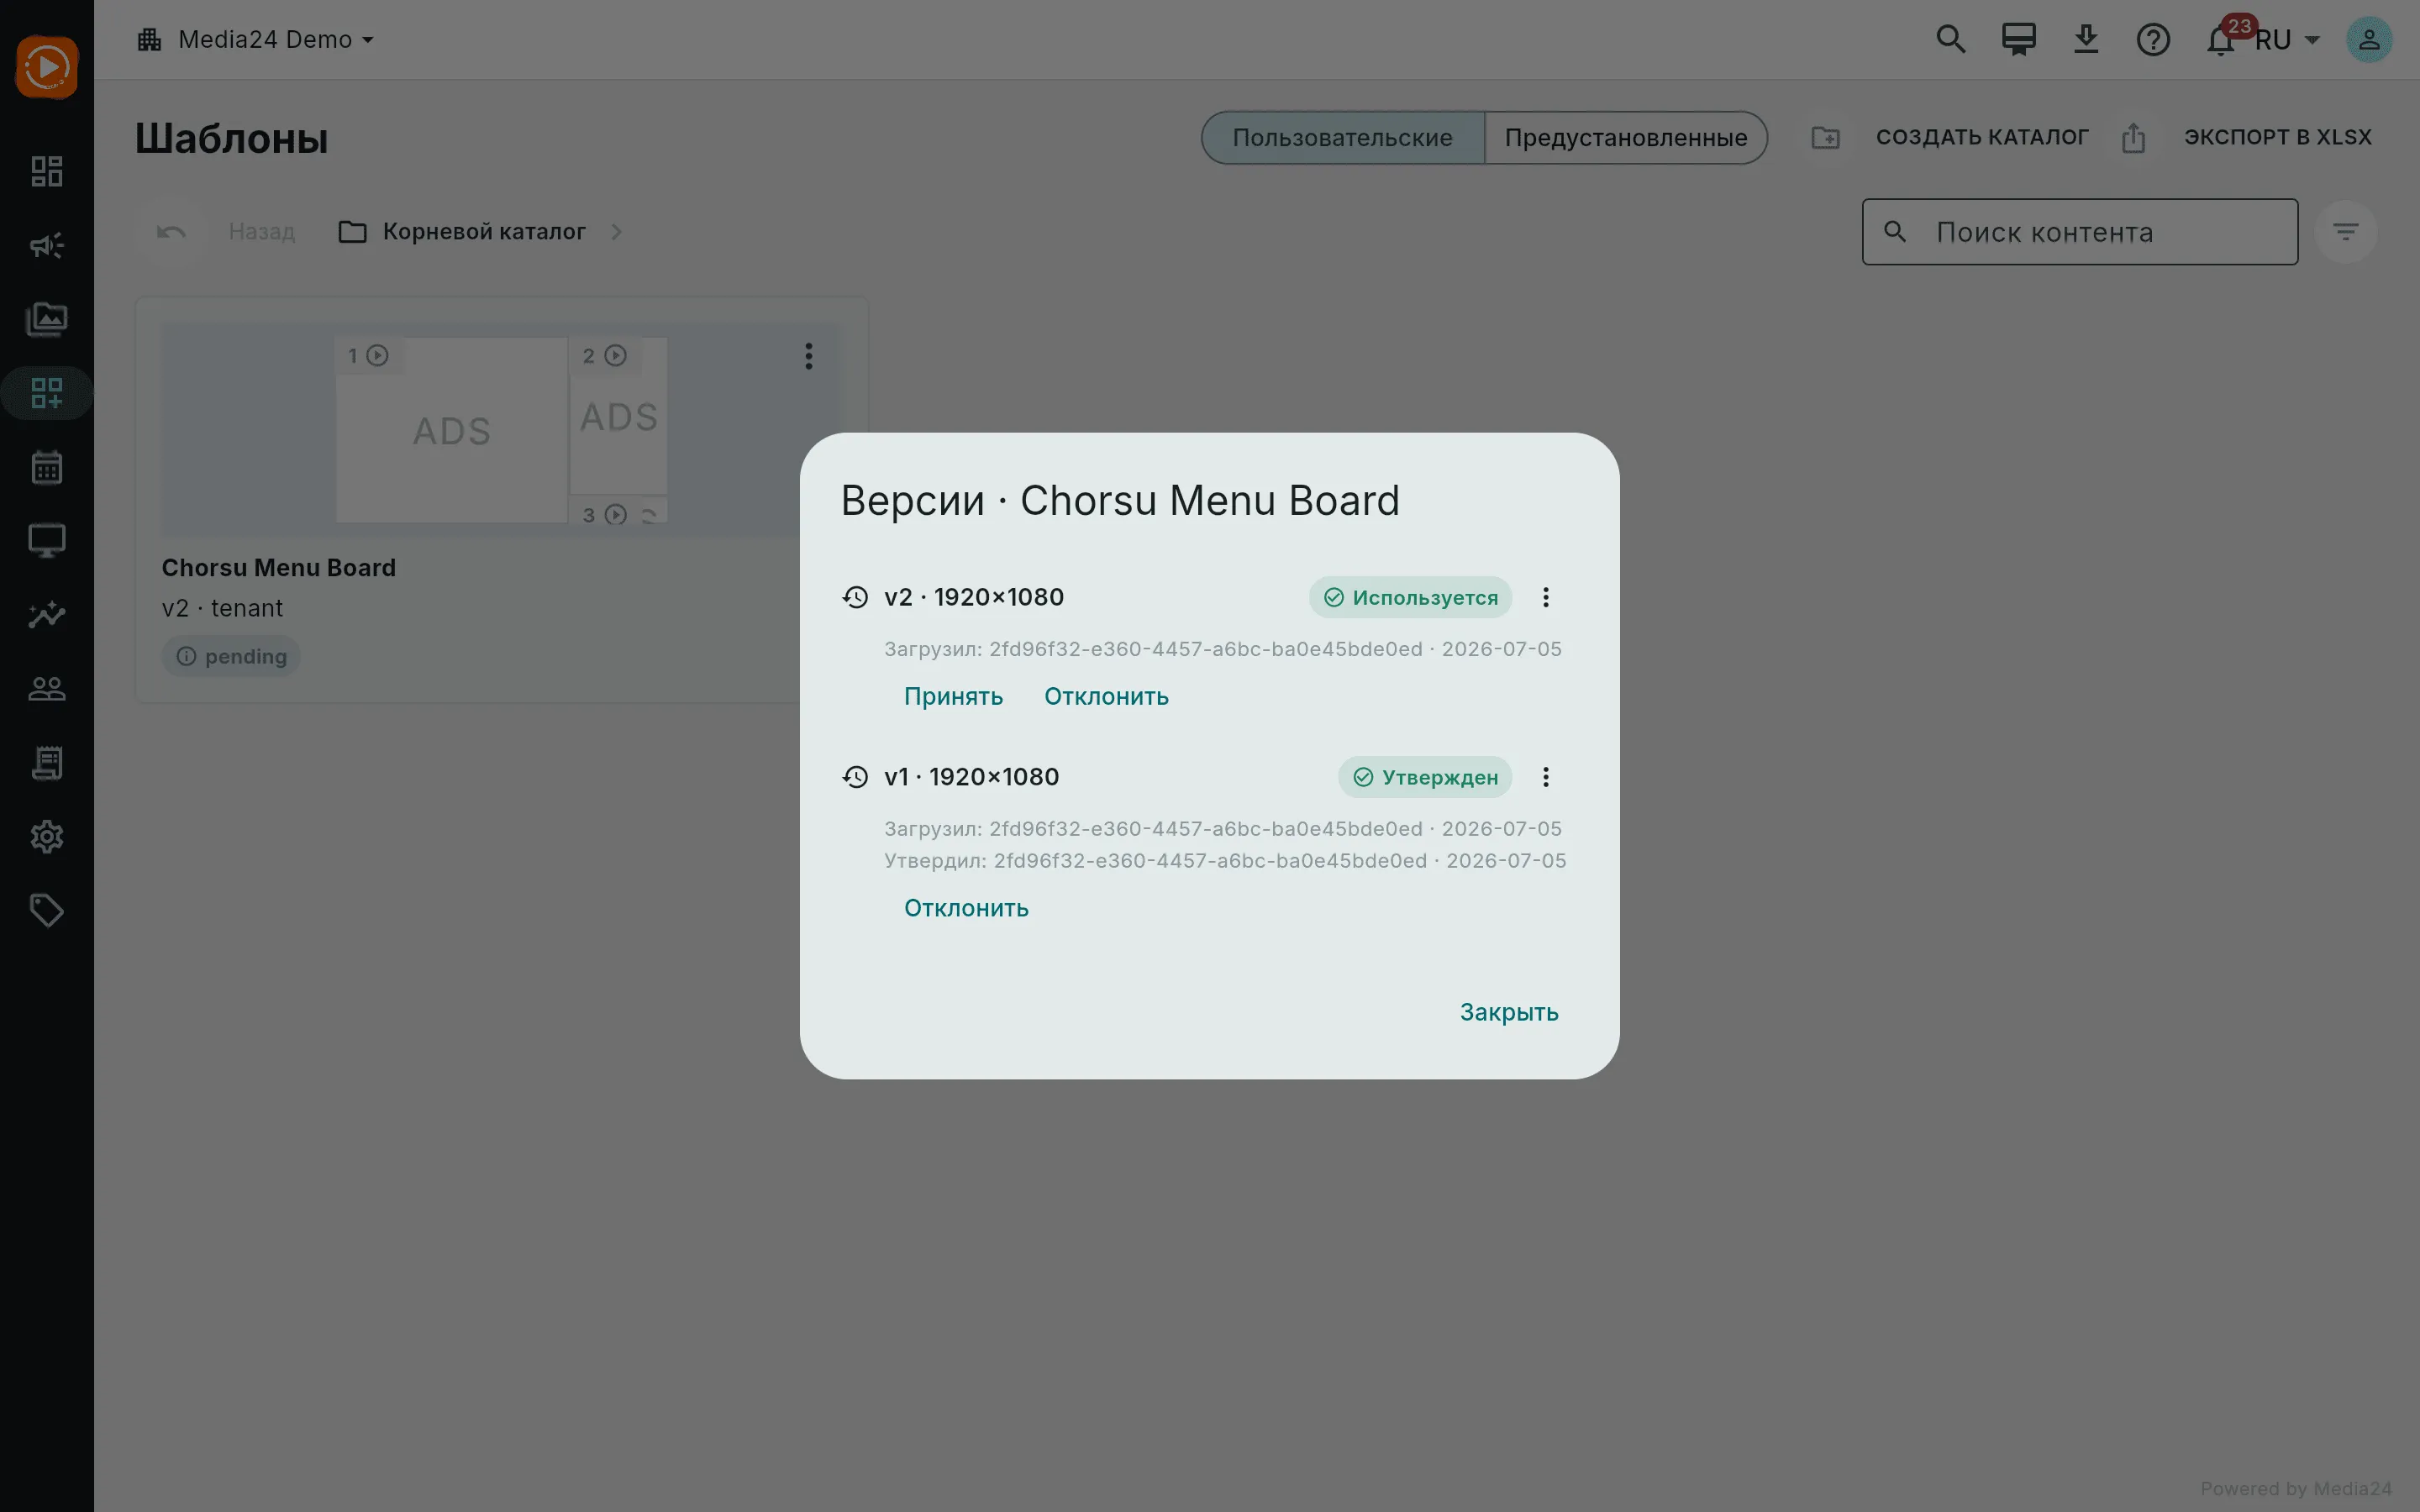The width and height of the screenshot is (2420, 1512).
Task: Open the tags label sidebar icon
Action: pos(47,911)
